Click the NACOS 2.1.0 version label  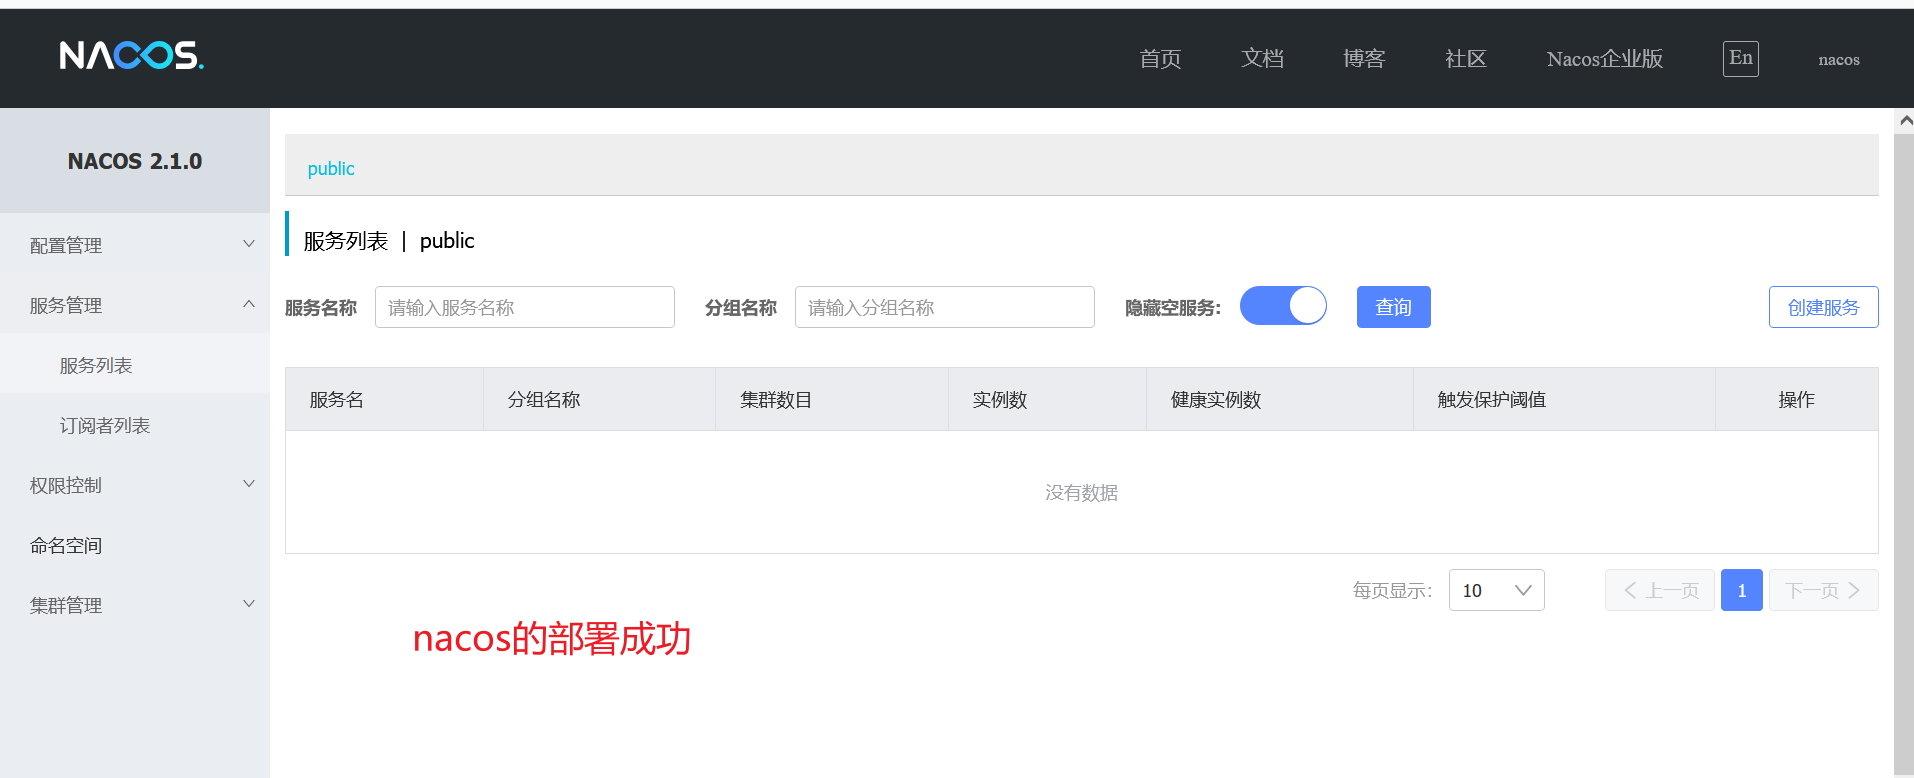135,161
